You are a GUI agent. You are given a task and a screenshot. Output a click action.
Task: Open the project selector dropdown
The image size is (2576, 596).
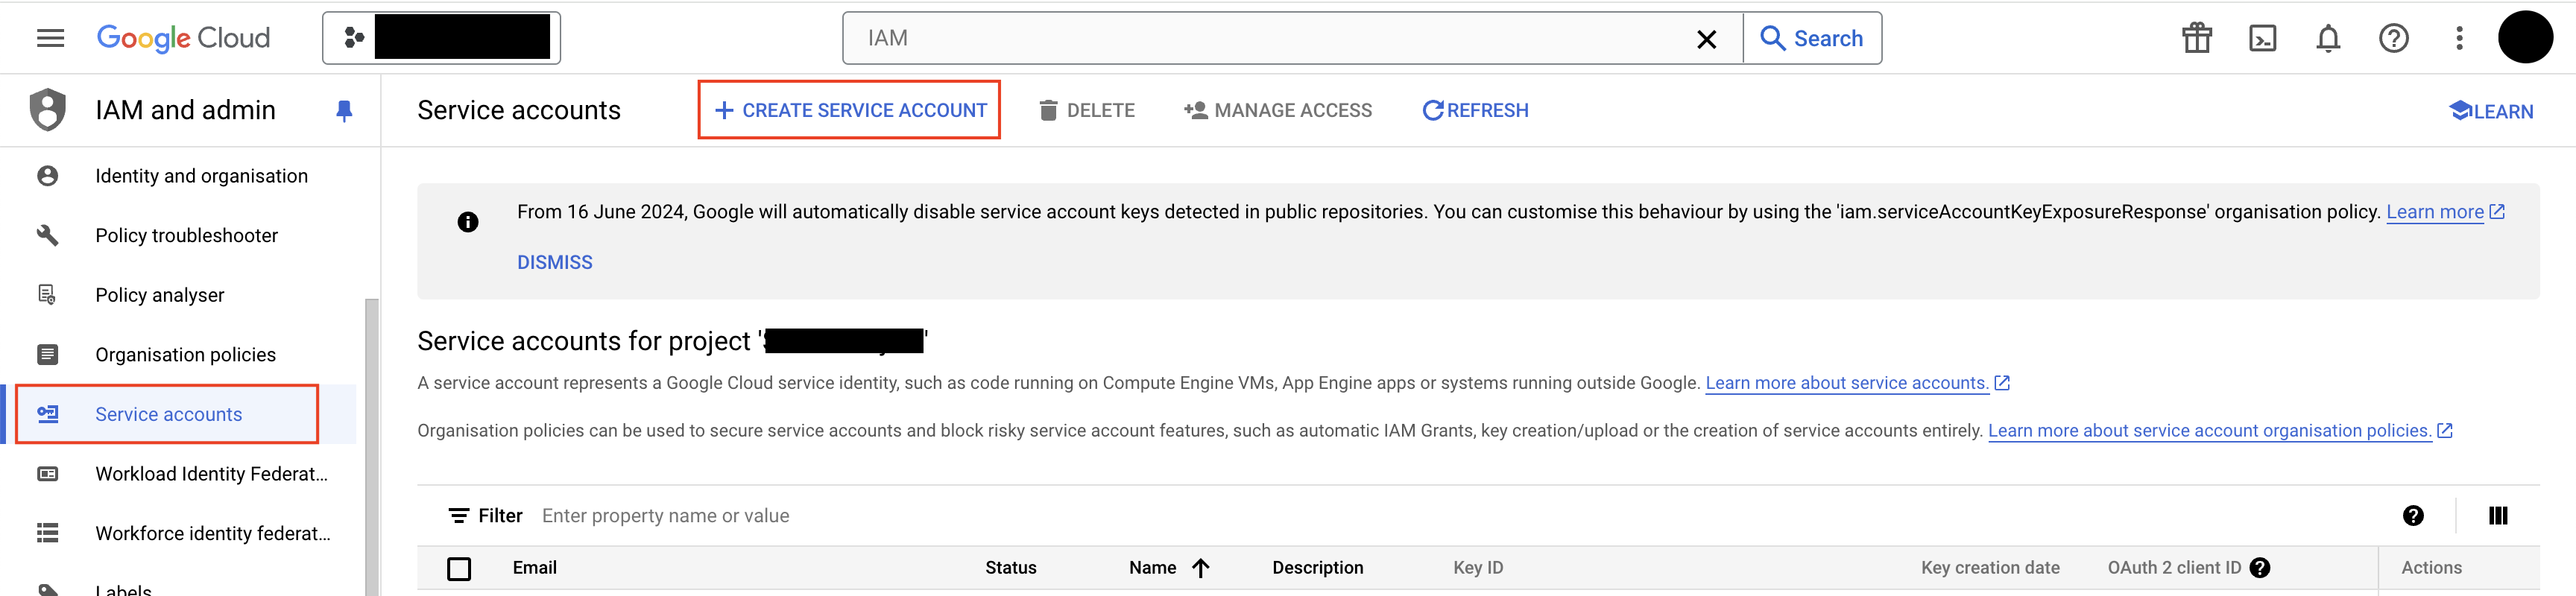[441, 38]
